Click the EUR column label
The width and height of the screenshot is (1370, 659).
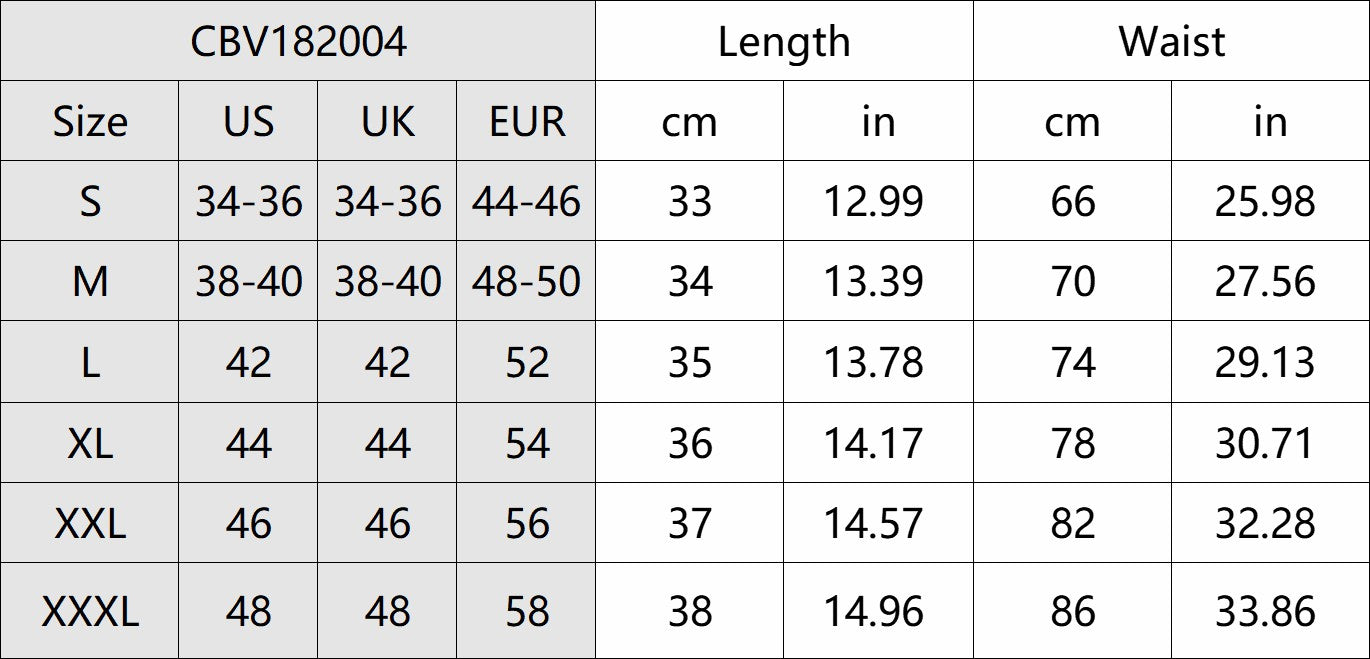pyautogui.click(x=526, y=122)
